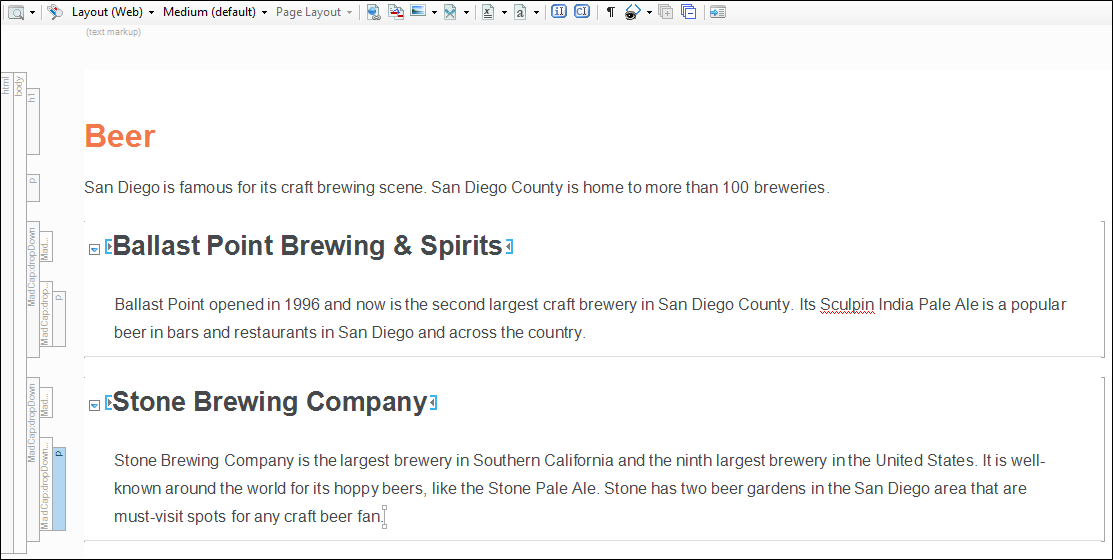Click the misspelled word Sculpin

point(847,305)
